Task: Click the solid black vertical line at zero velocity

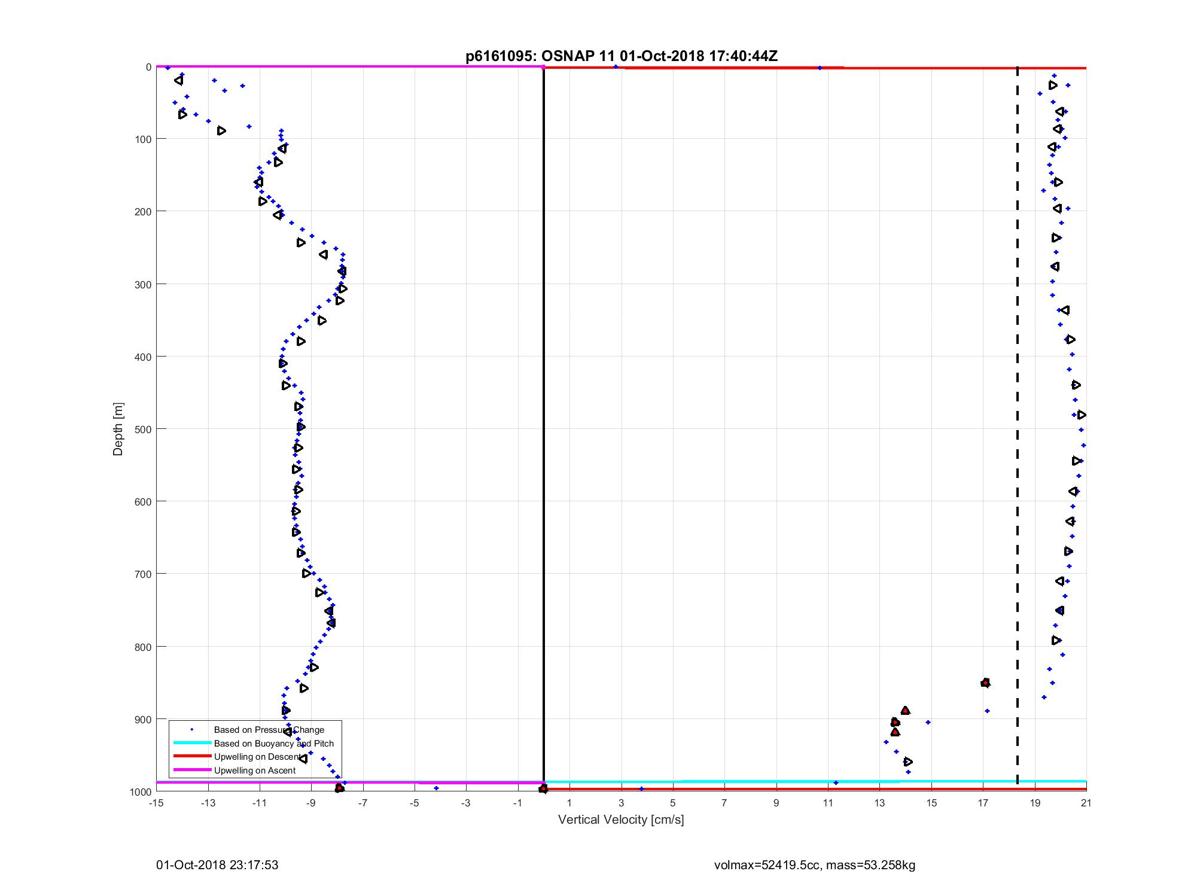Action: pyautogui.click(x=543, y=429)
